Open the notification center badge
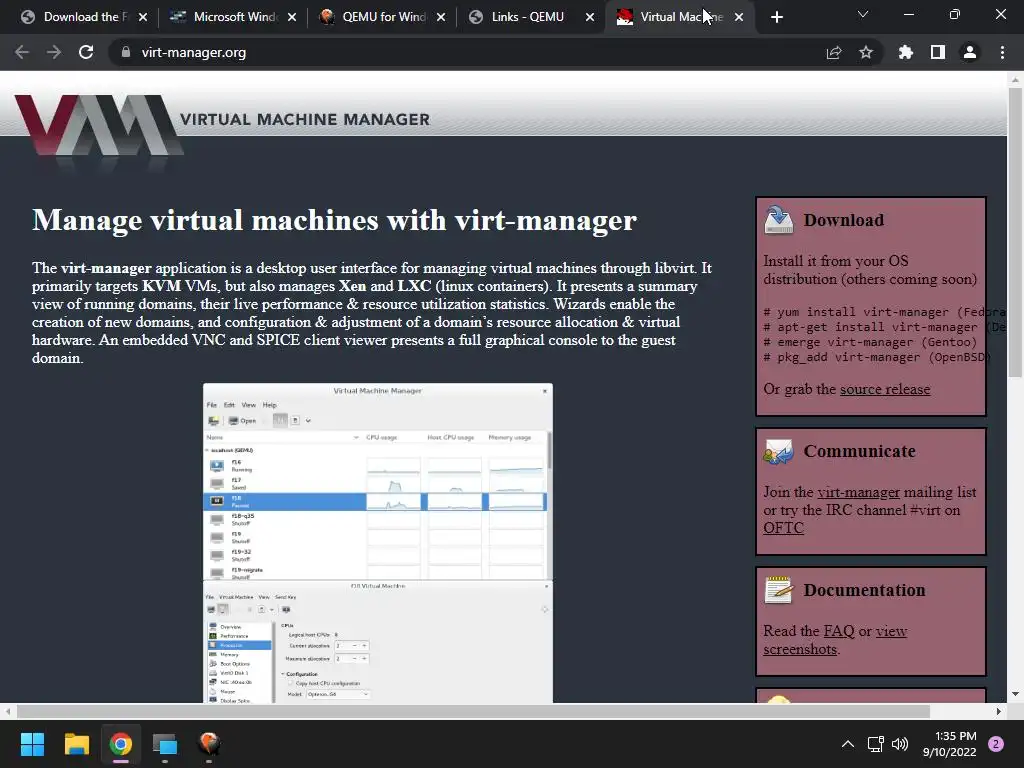This screenshot has width=1024, height=768. pos(996,744)
